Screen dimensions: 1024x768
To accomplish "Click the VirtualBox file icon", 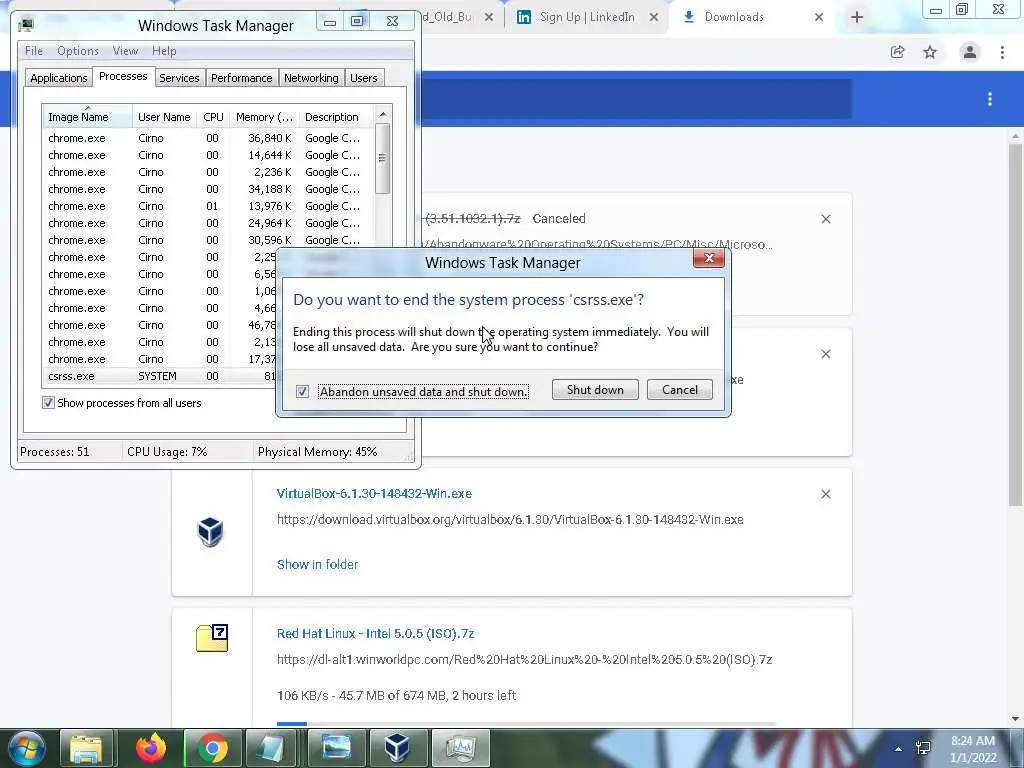I will (x=210, y=532).
